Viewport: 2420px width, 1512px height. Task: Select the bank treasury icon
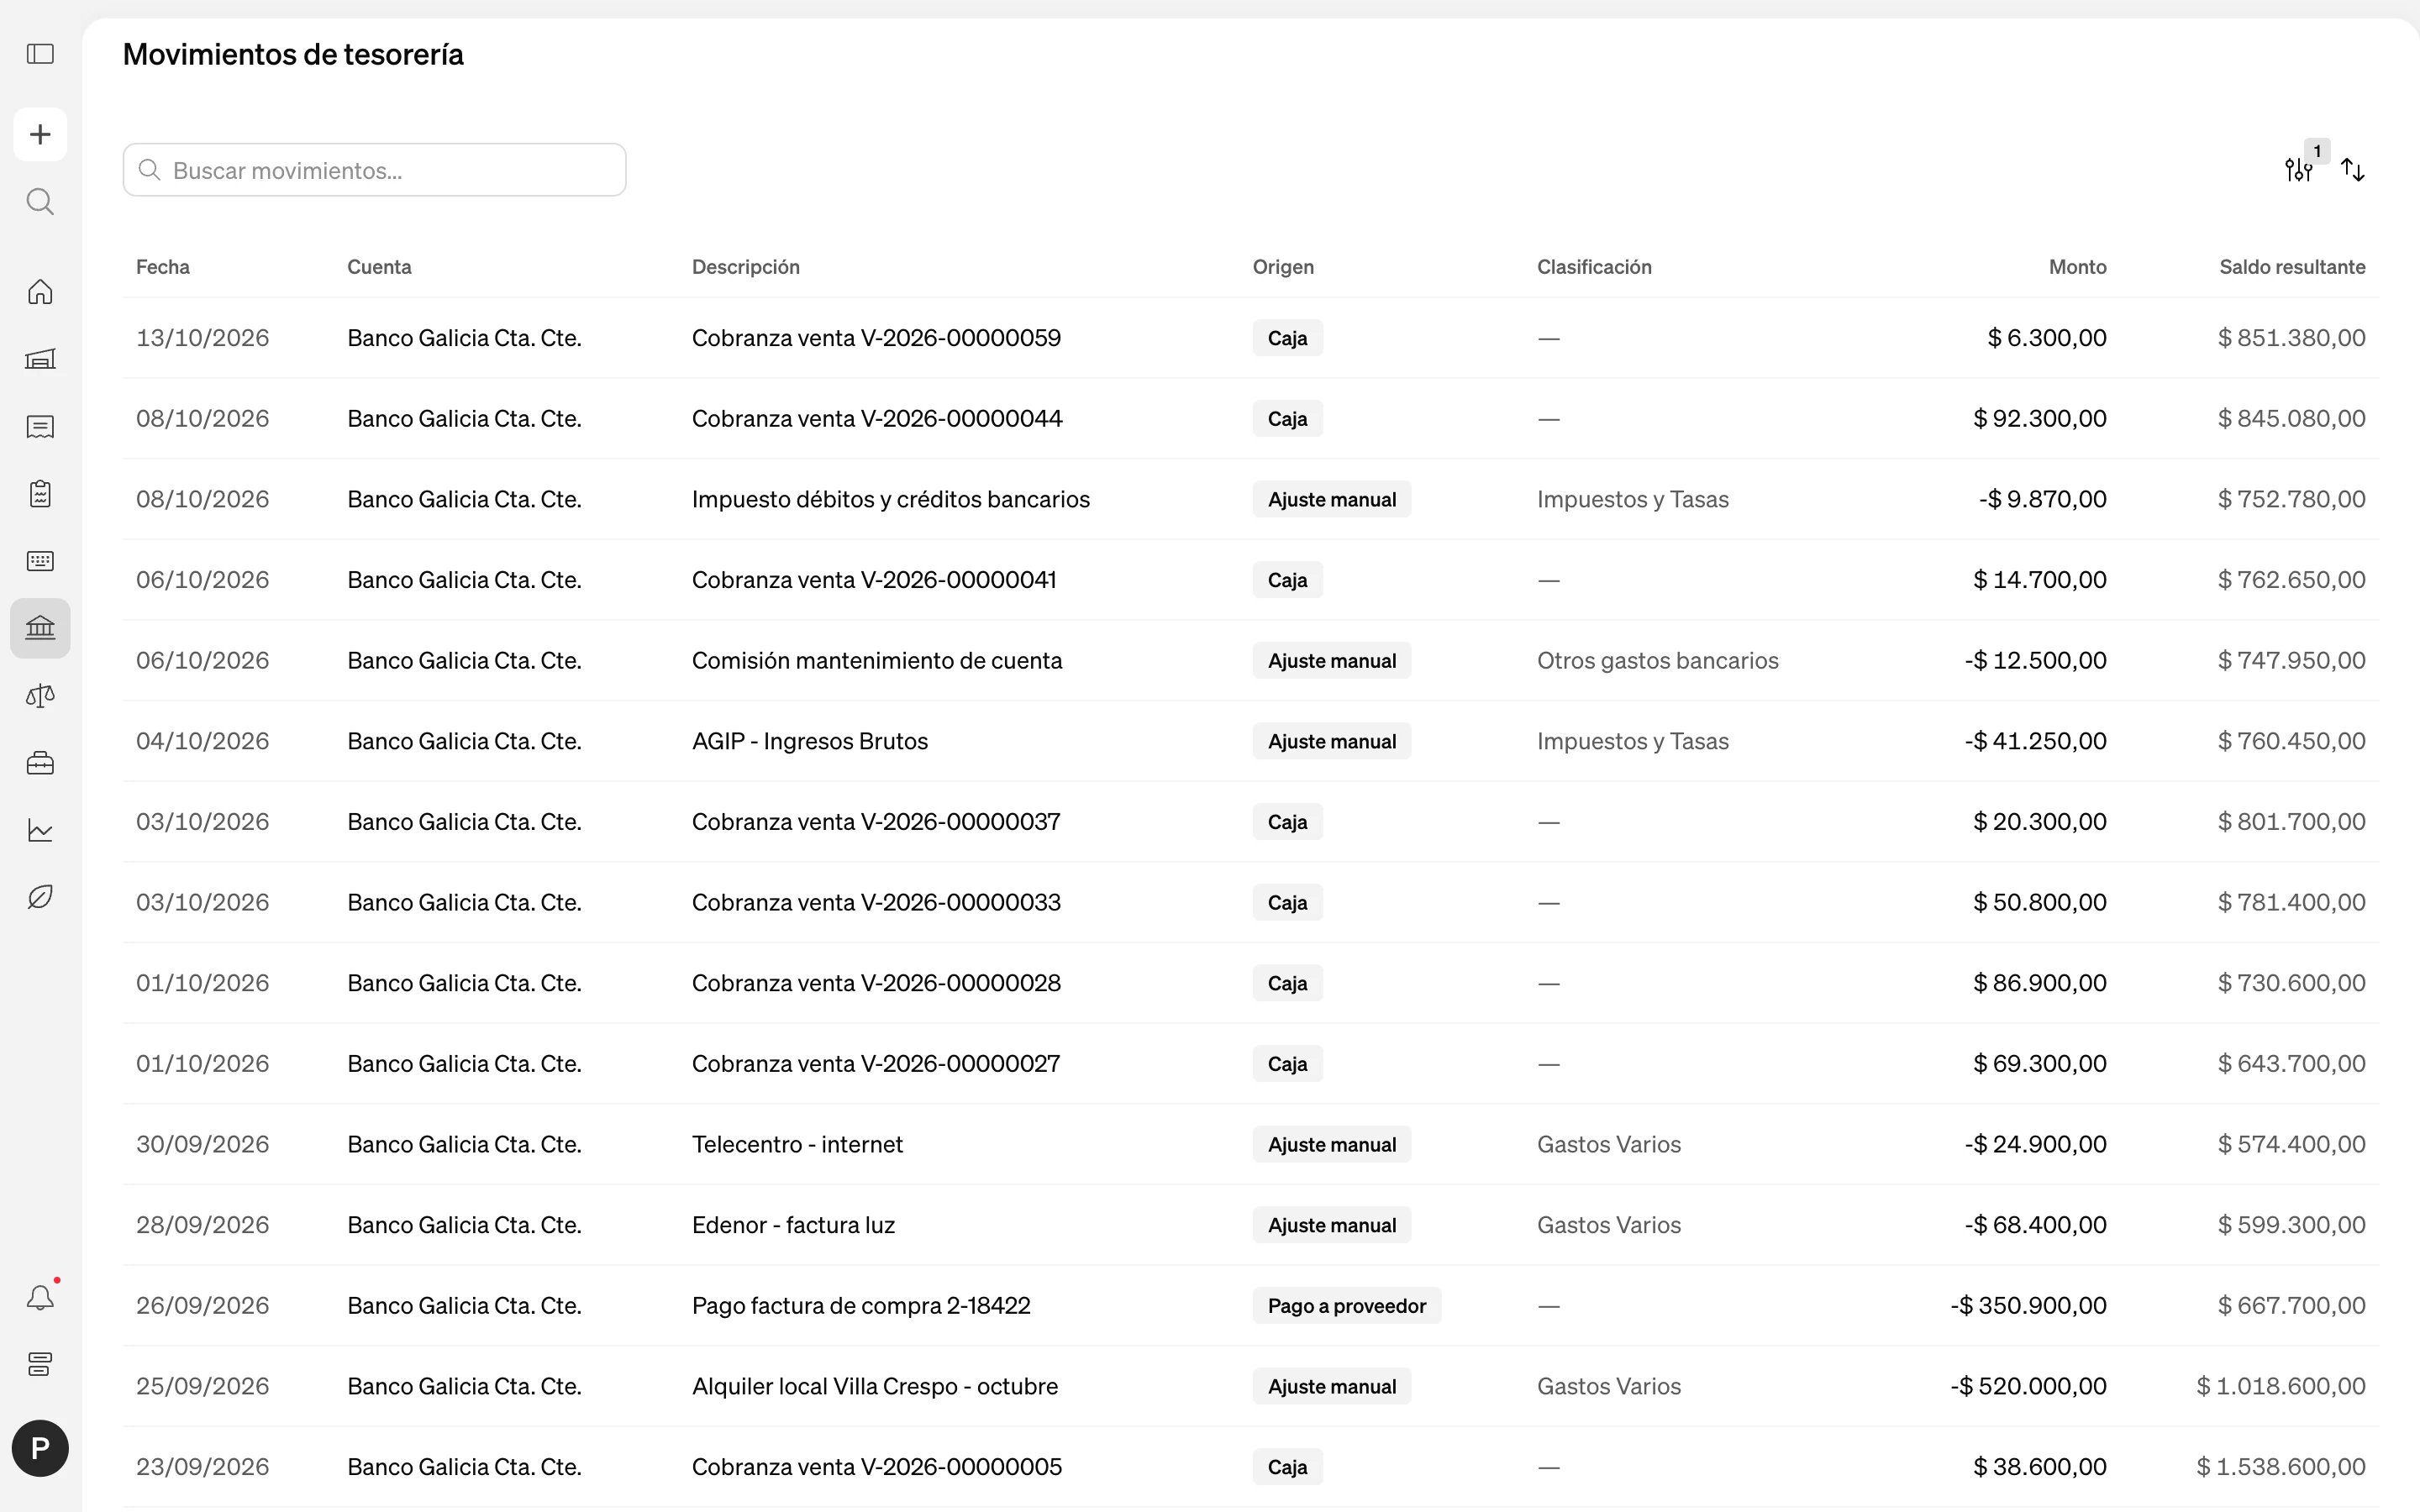[40, 628]
